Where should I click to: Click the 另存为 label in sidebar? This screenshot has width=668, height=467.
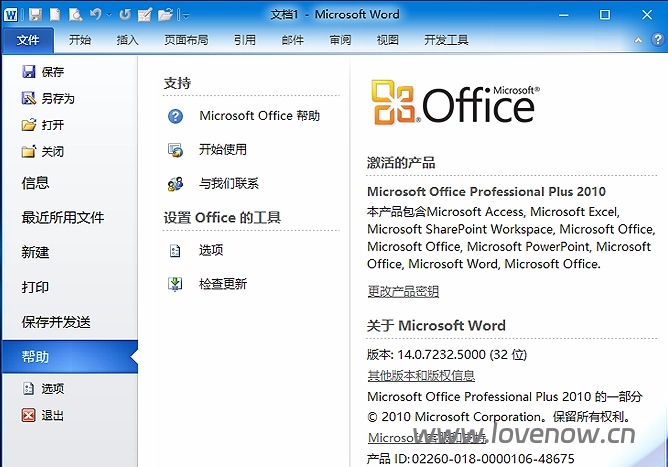(58, 98)
